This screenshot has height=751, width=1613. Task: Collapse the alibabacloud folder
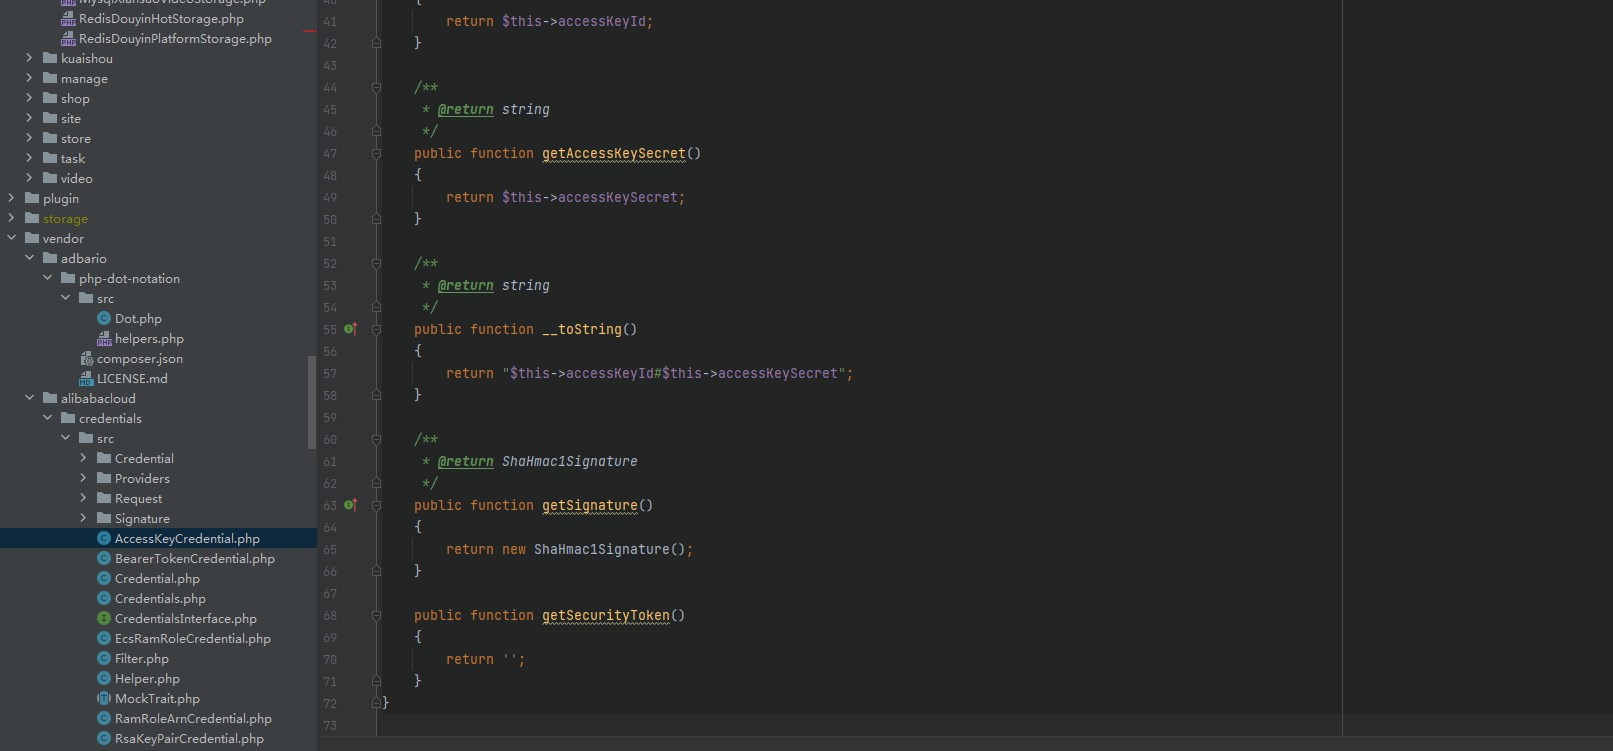(29, 398)
